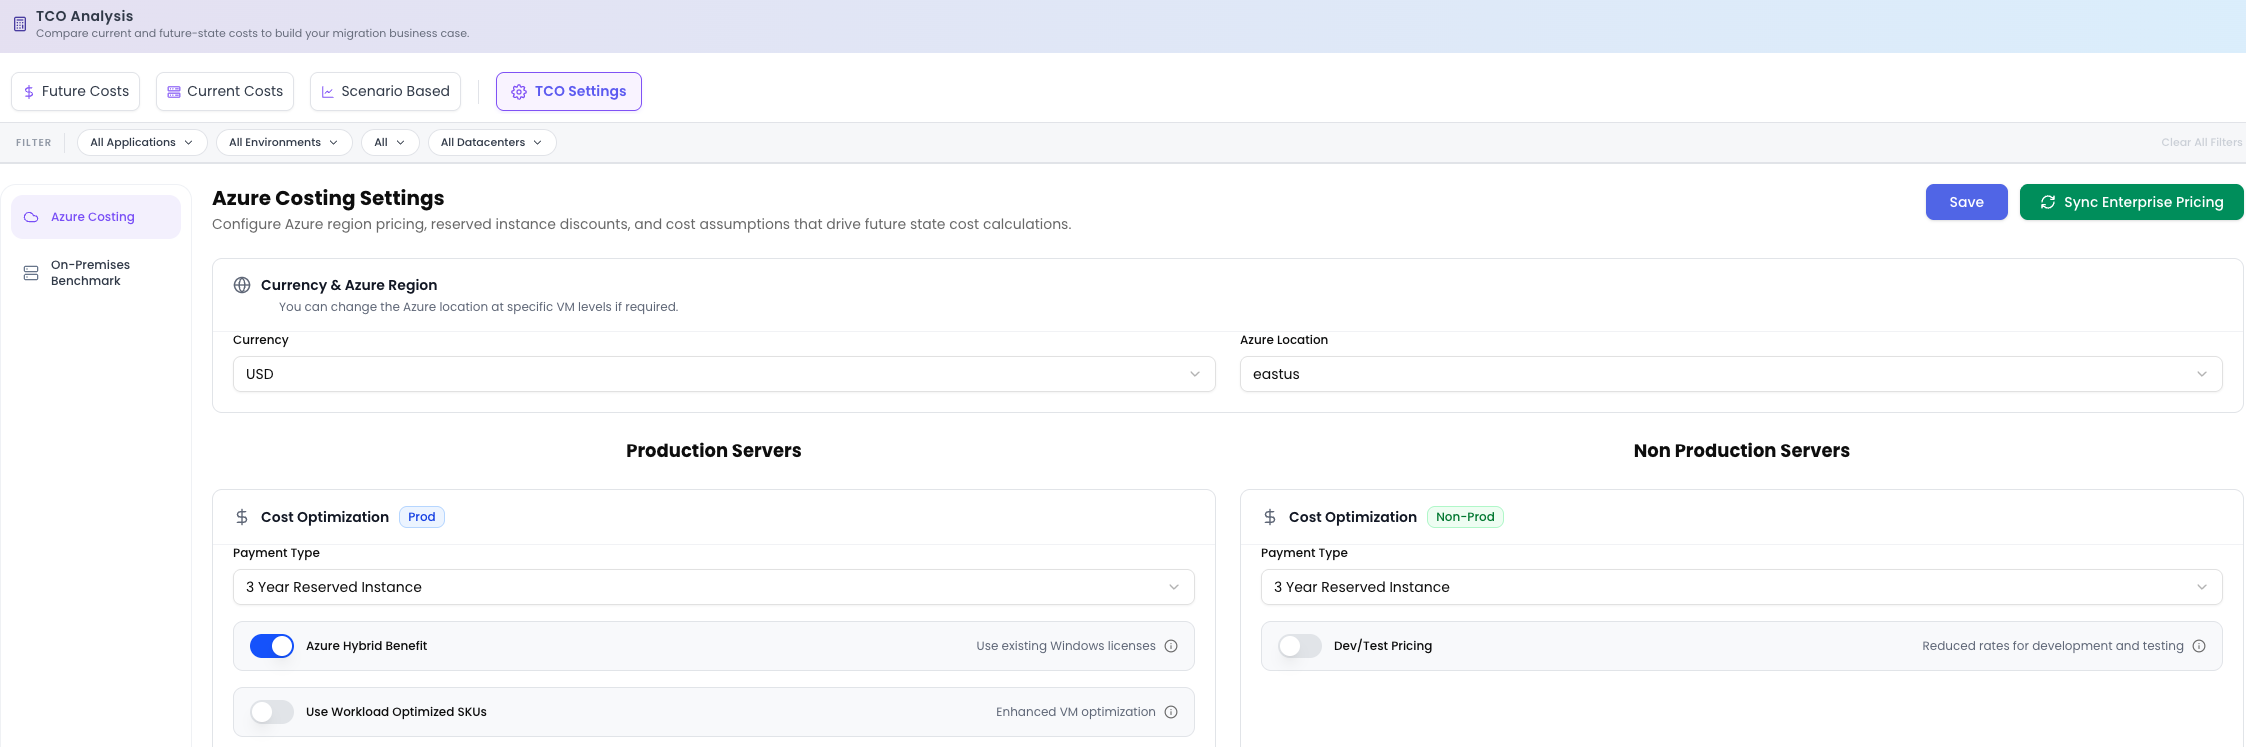Open the All Applications filter dropdown
Image resolution: width=2246 pixels, height=747 pixels.
pos(142,143)
